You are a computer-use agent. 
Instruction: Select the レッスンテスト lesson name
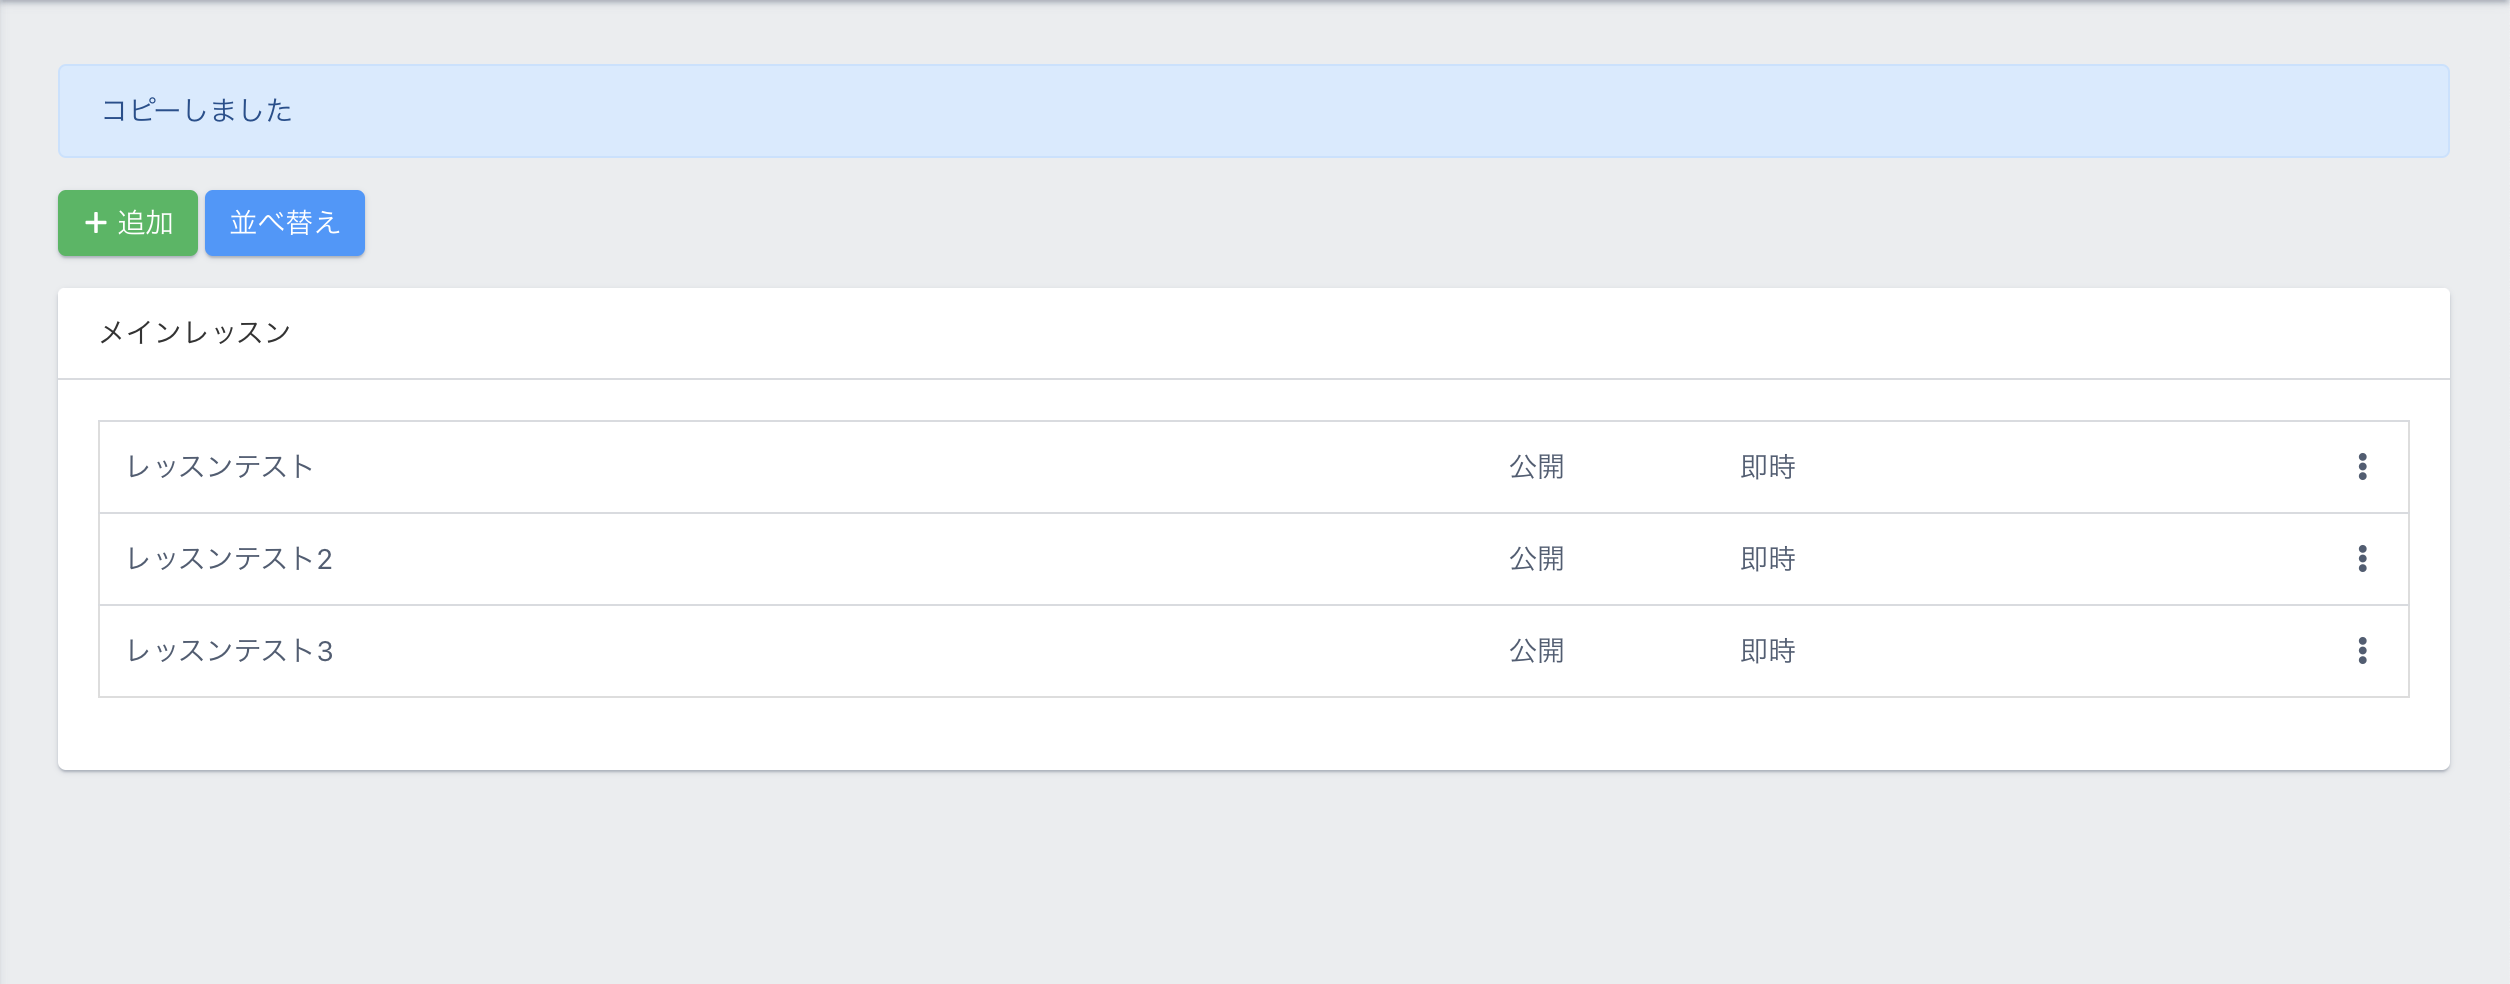[x=220, y=467]
